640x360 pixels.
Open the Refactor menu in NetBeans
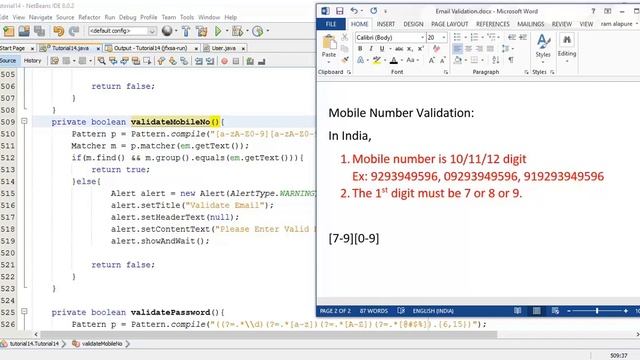[x=89, y=17]
